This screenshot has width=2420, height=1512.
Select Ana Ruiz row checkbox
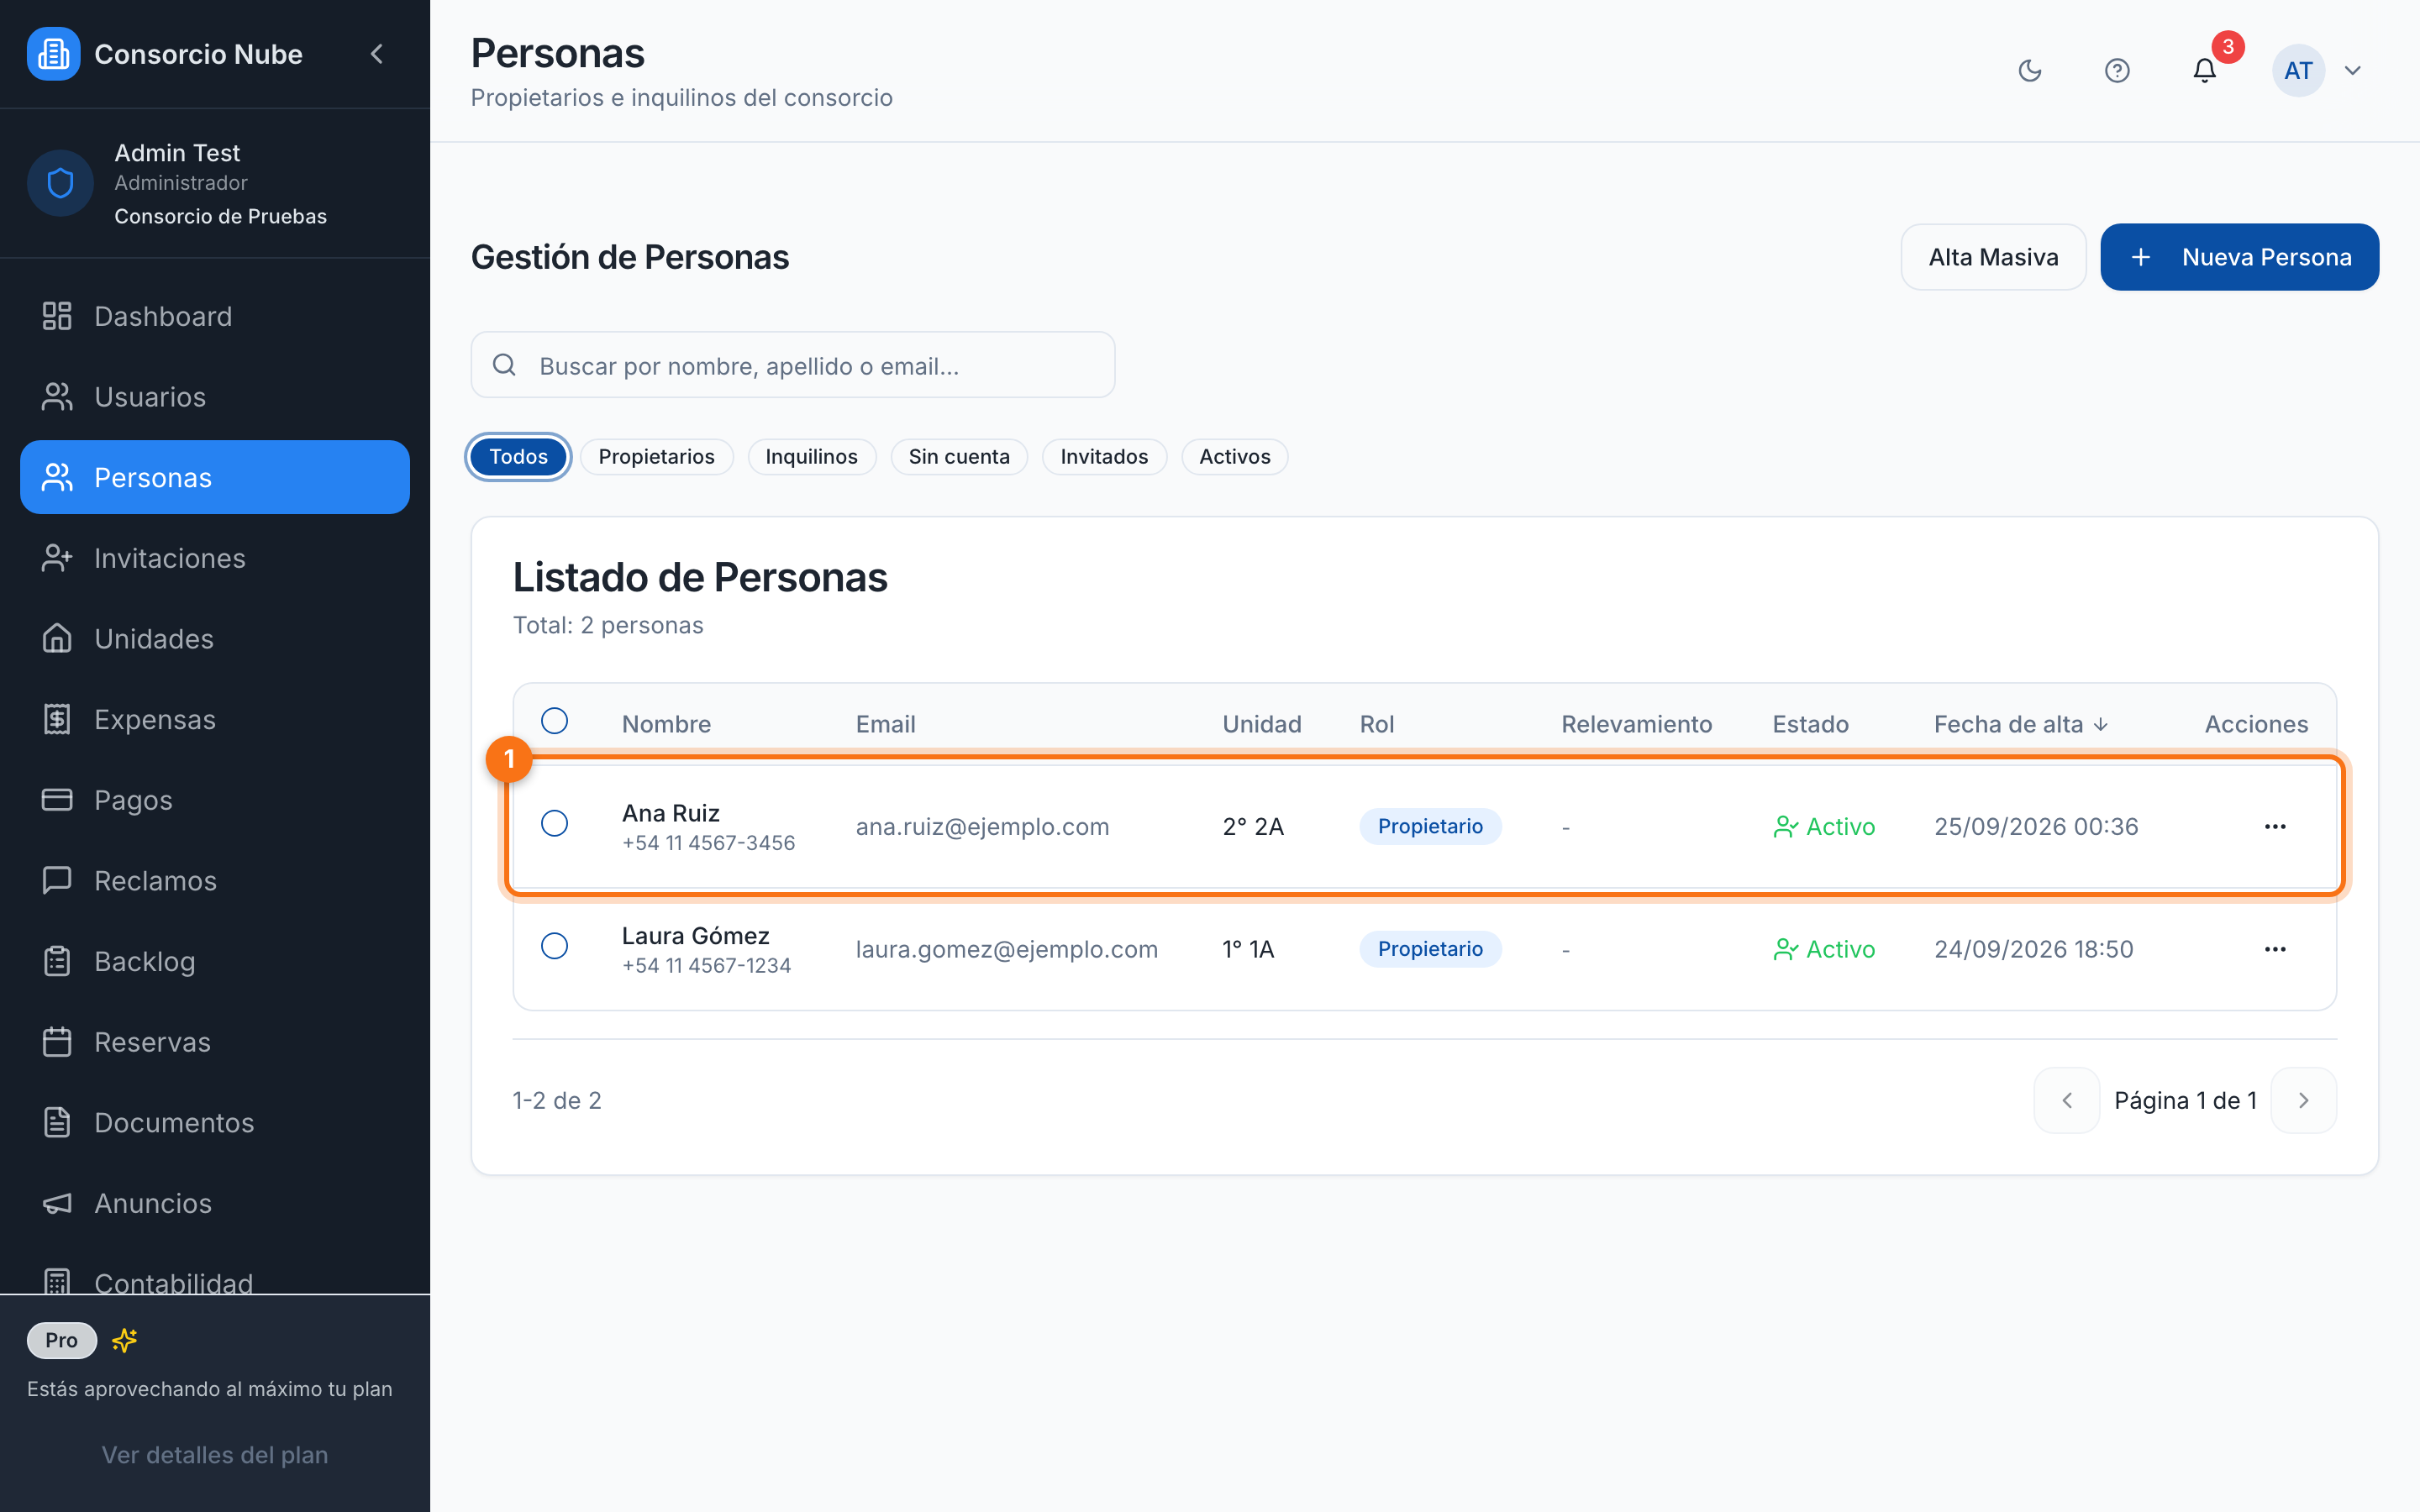coord(554,823)
